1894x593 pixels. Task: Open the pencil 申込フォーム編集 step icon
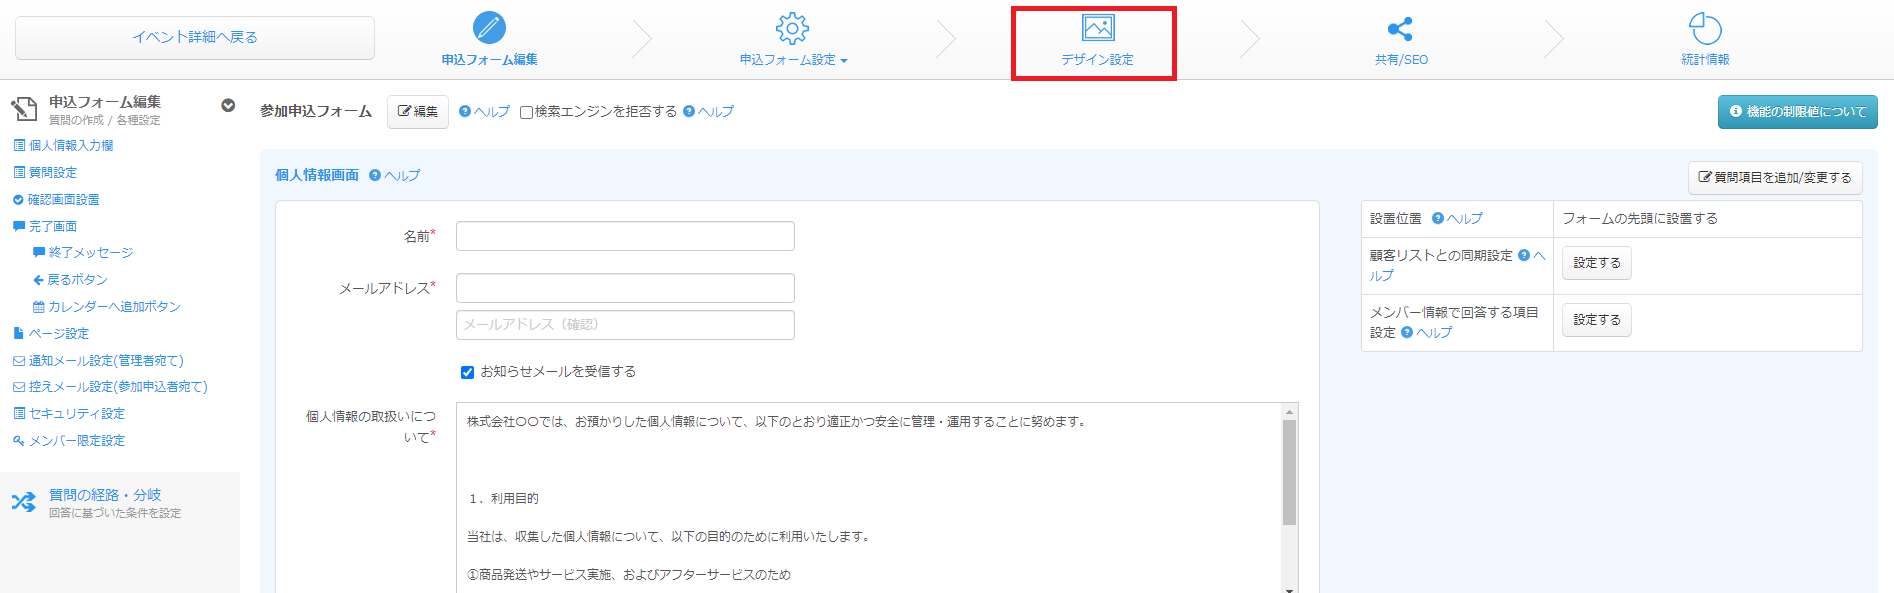tap(489, 28)
